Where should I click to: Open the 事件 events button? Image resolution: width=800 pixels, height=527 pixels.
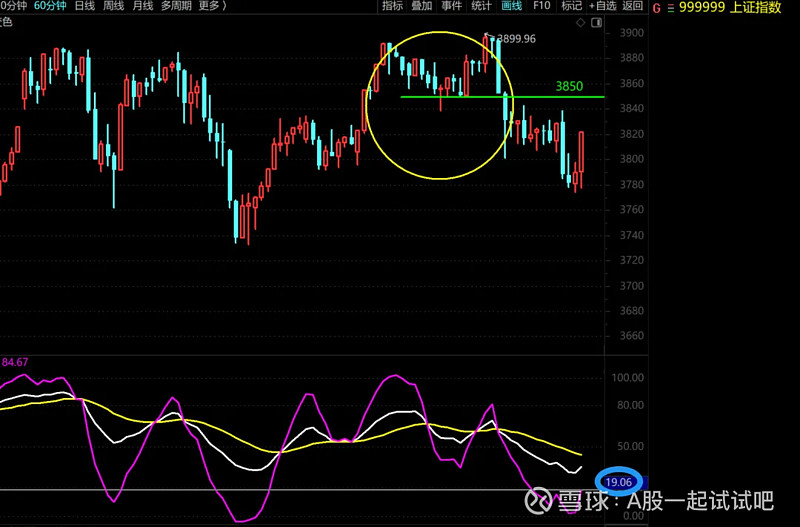click(x=452, y=6)
